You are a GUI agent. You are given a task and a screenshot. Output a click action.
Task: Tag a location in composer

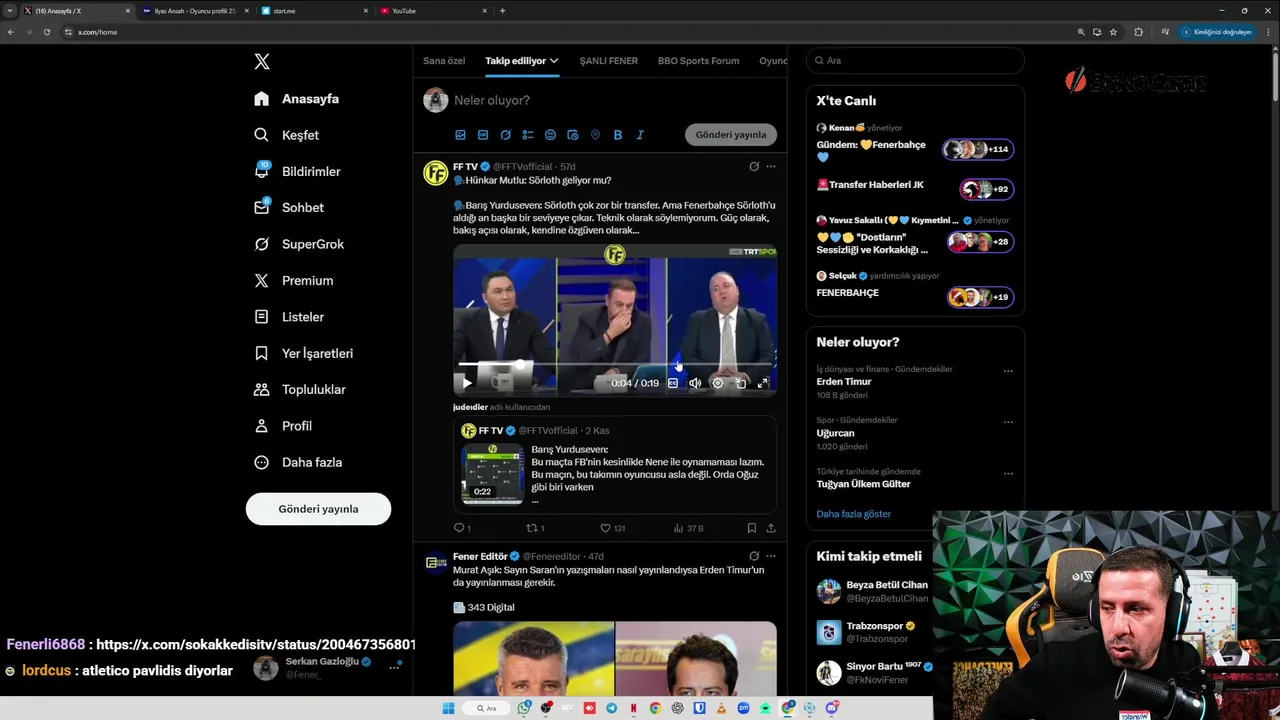tap(595, 135)
